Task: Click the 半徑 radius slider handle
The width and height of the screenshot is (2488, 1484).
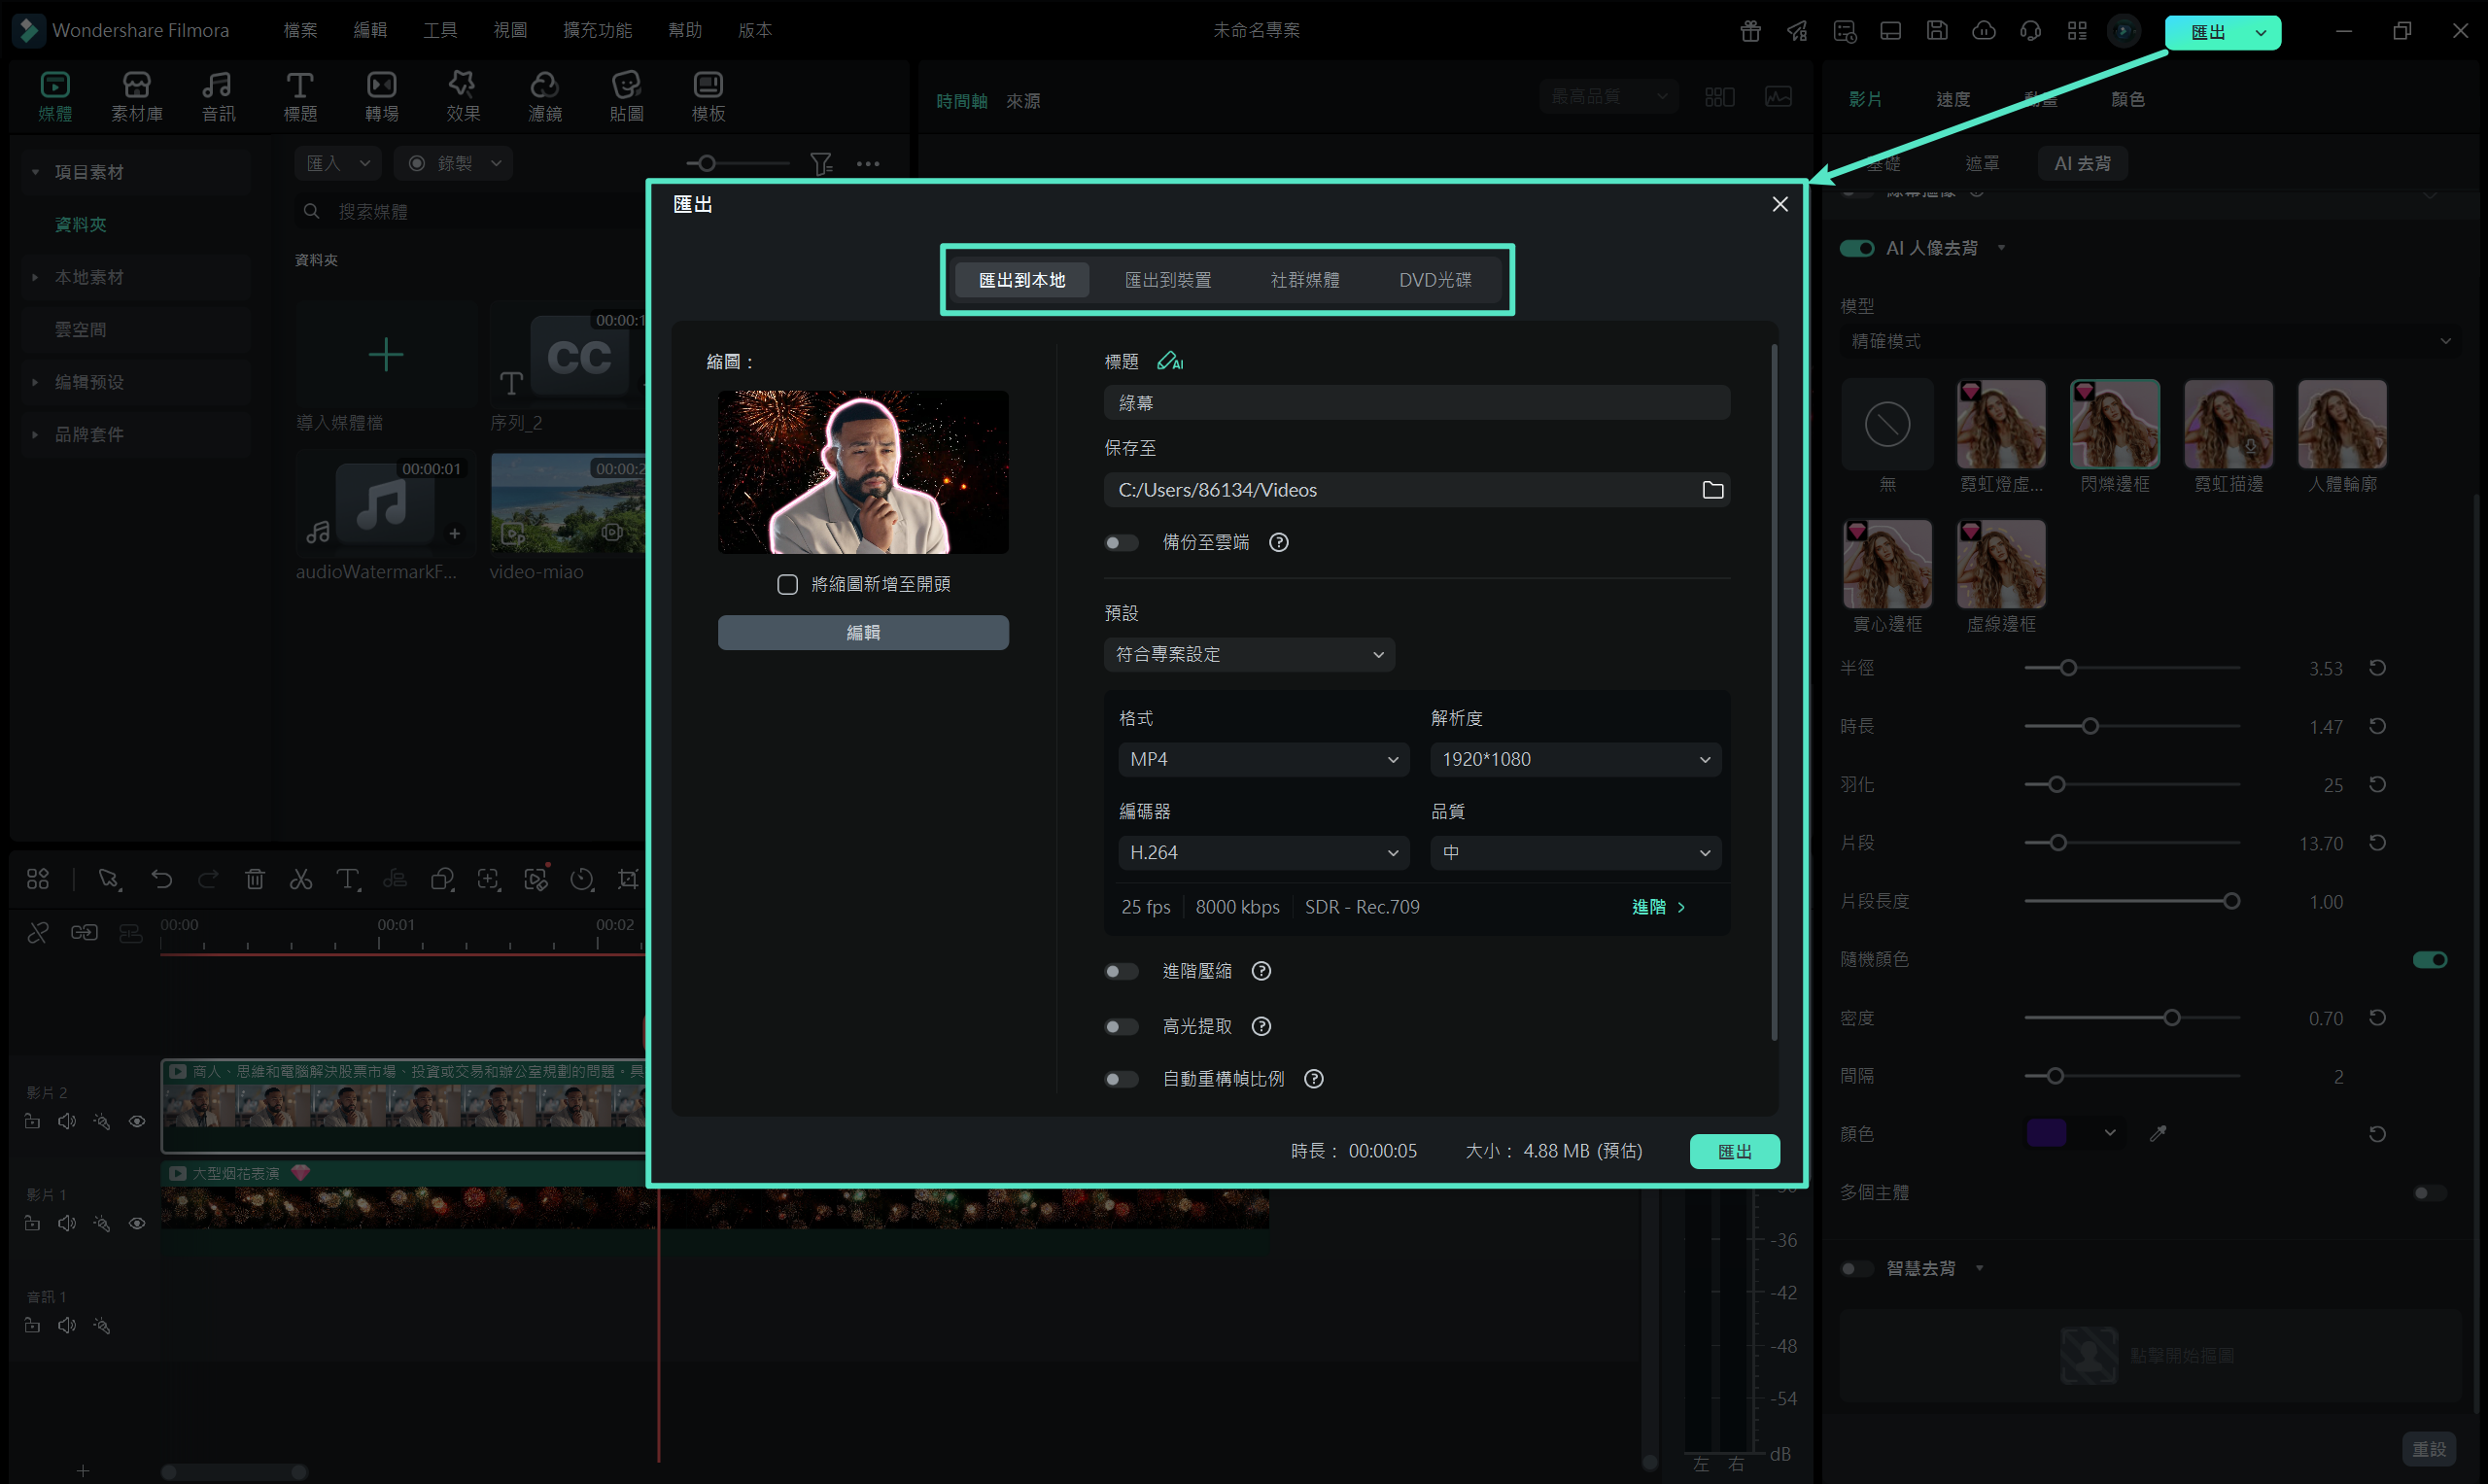Action: 2068,668
